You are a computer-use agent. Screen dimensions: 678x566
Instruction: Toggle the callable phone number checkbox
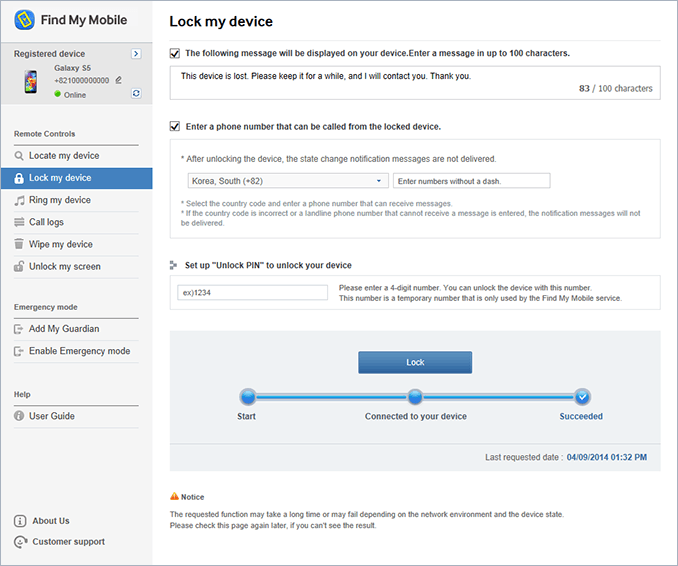[x=175, y=127]
